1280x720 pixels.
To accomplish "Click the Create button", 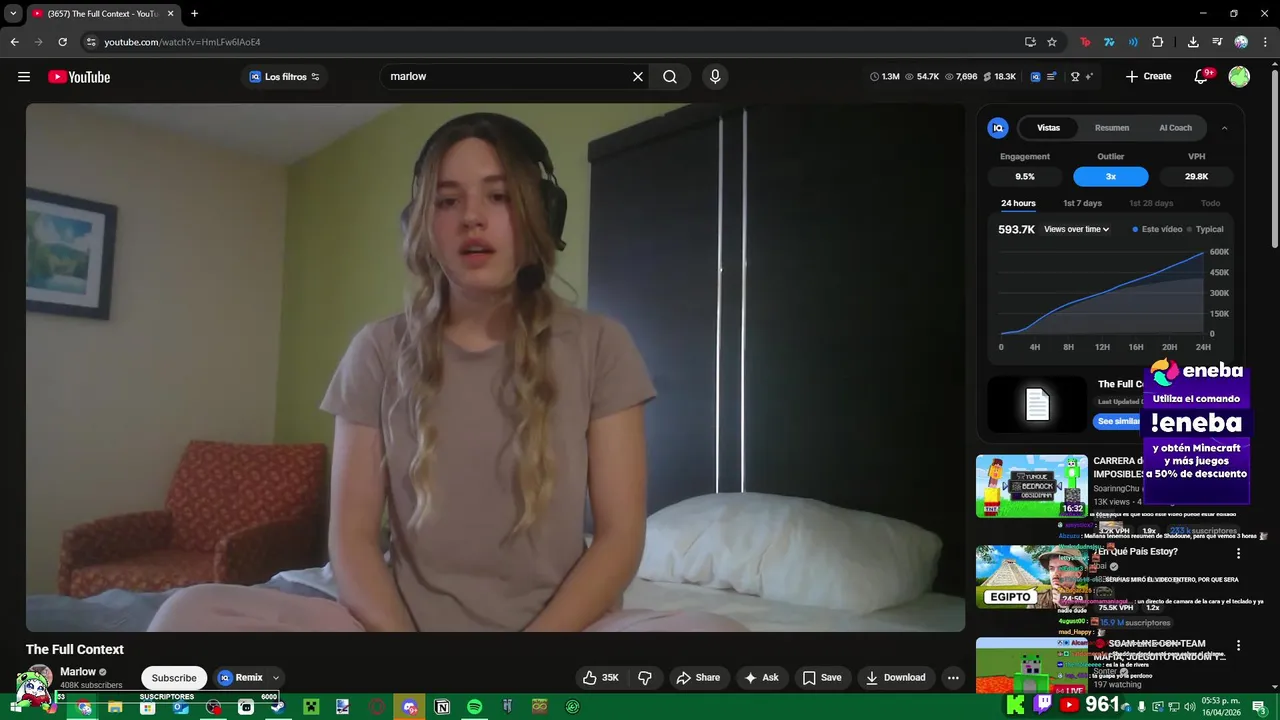I will (1148, 77).
